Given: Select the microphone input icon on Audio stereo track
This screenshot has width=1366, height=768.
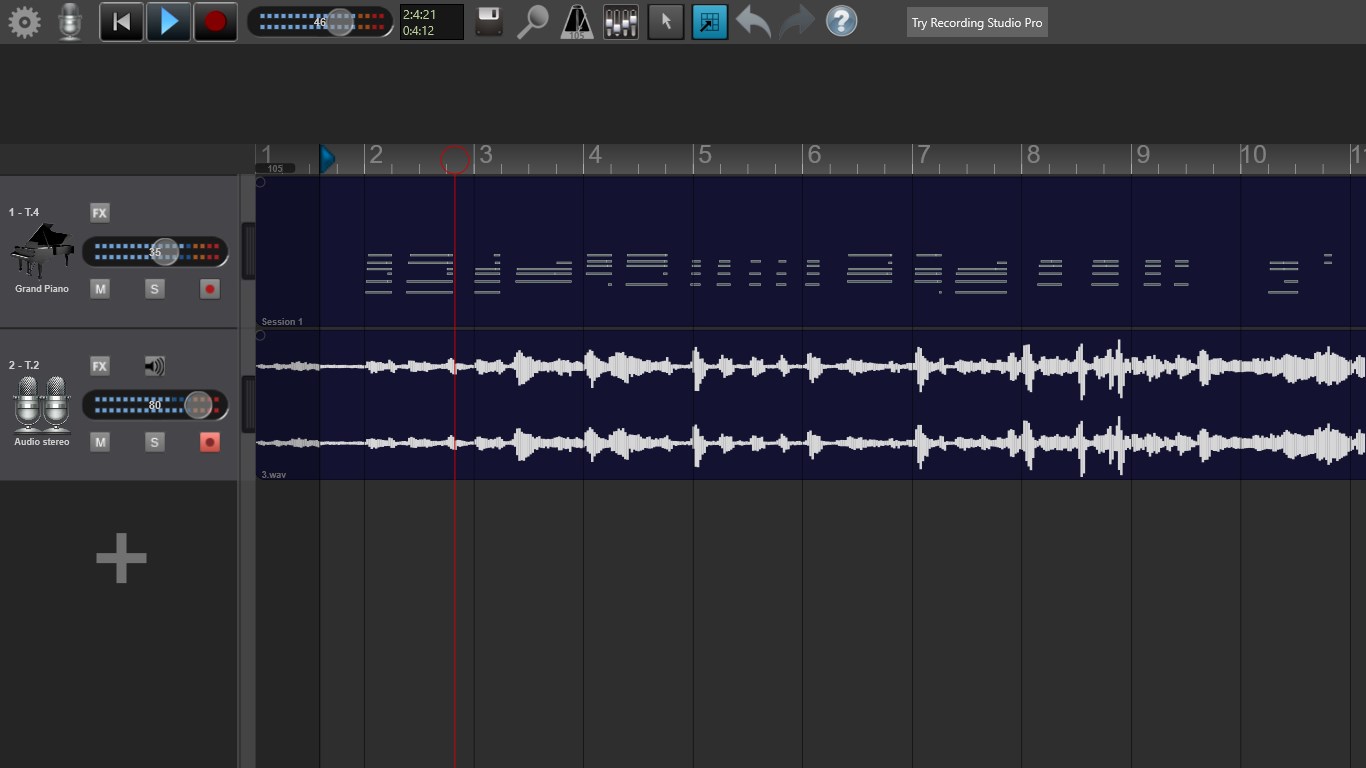Looking at the screenshot, I should (x=41, y=404).
